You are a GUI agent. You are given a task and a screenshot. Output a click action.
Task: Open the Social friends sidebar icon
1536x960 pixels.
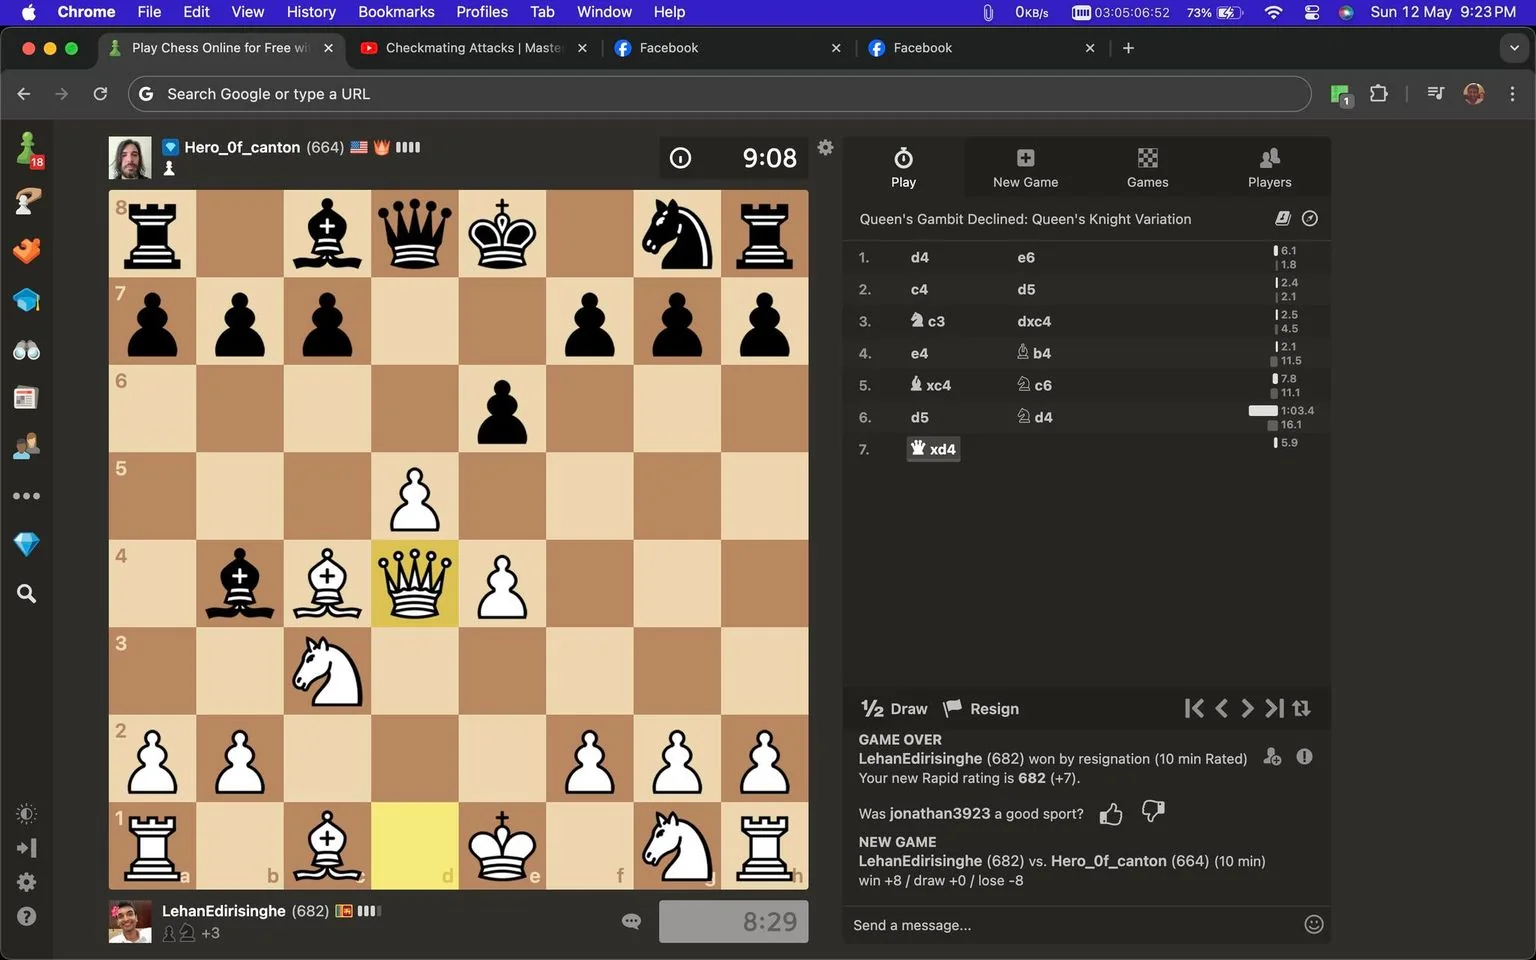click(27, 446)
